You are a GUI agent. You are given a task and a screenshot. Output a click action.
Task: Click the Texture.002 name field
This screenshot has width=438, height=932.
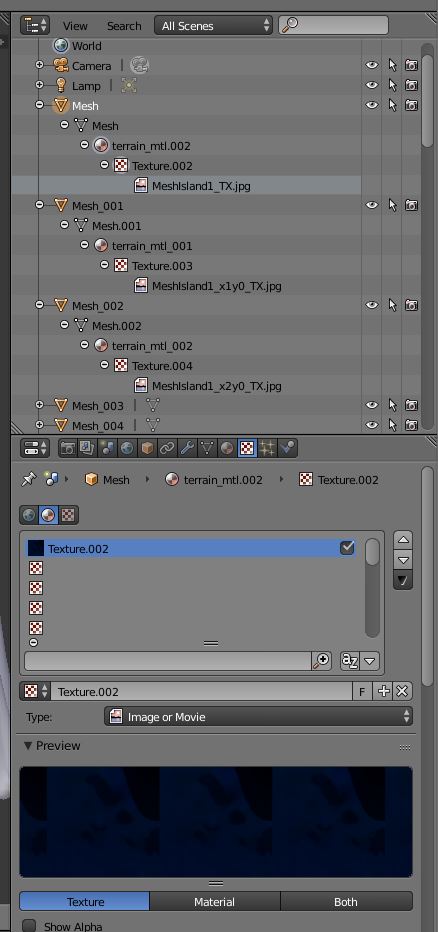pos(202,691)
